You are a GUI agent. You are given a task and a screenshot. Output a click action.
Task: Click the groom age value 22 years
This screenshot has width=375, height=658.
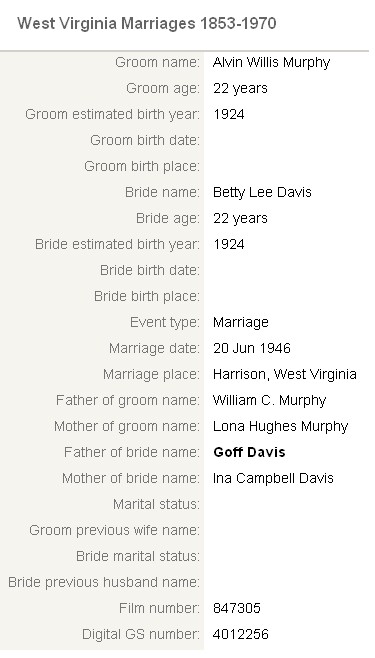pyautogui.click(x=240, y=89)
